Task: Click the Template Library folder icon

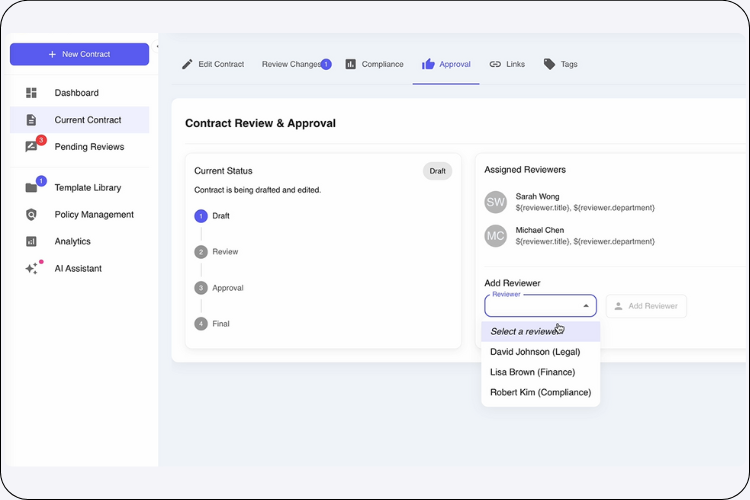Action: point(32,188)
